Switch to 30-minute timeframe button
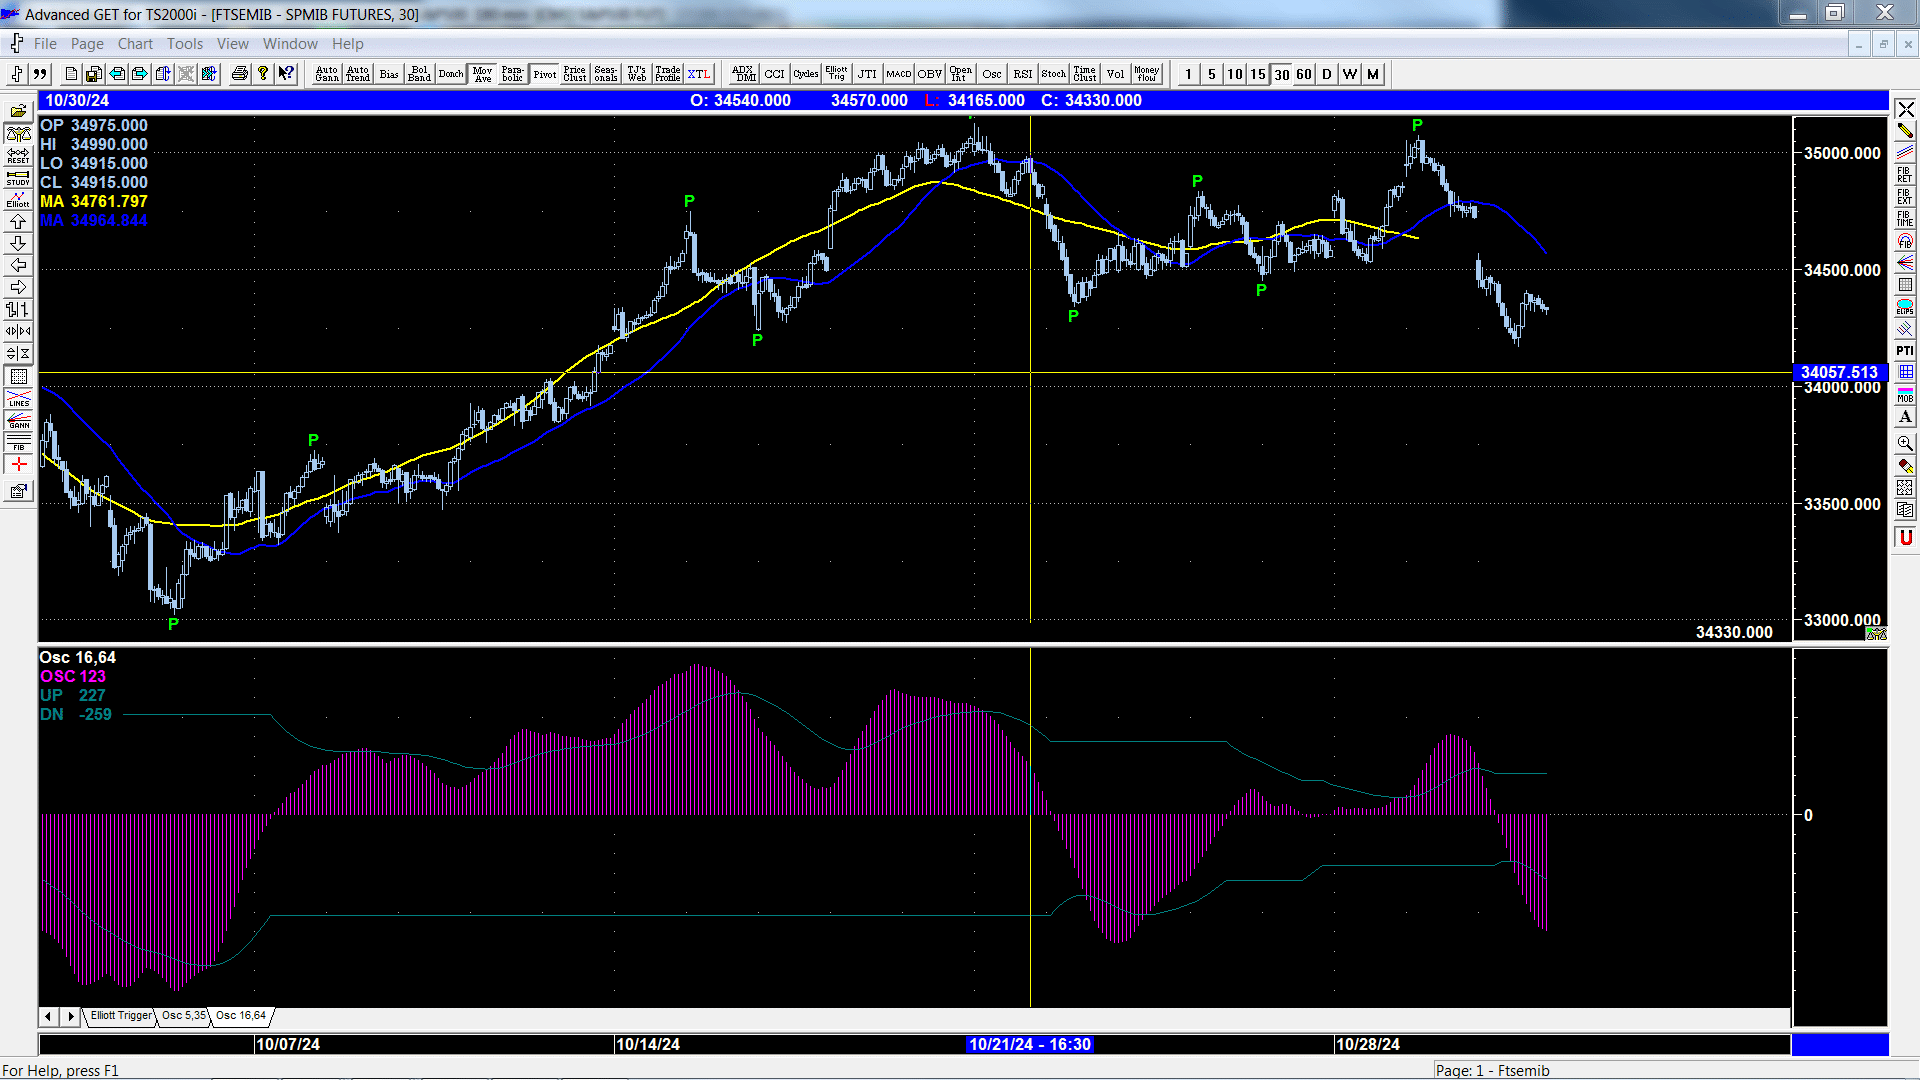Viewport: 1920px width, 1080px height. (x=1281, y=74)
